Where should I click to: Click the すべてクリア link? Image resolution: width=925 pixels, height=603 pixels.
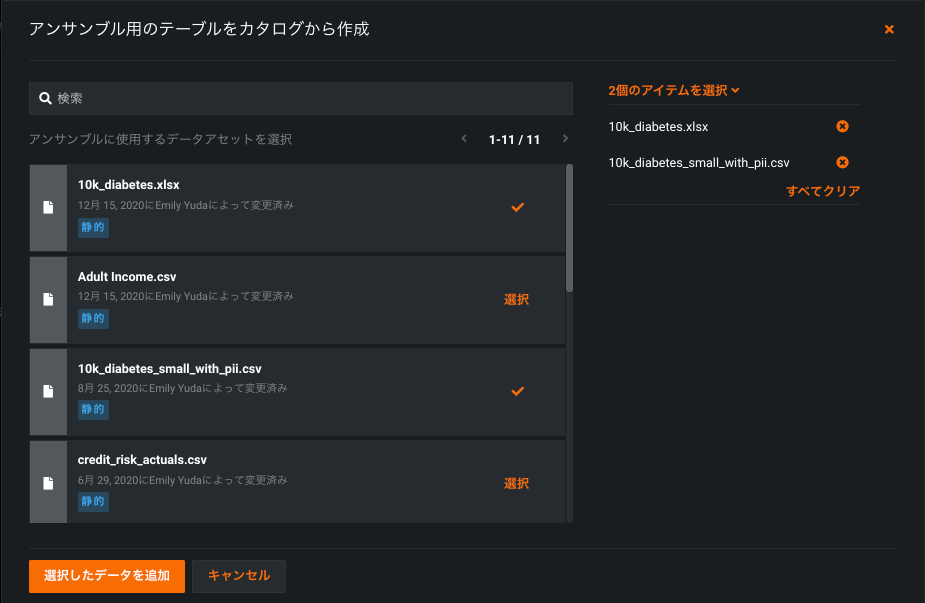point(823,191)
